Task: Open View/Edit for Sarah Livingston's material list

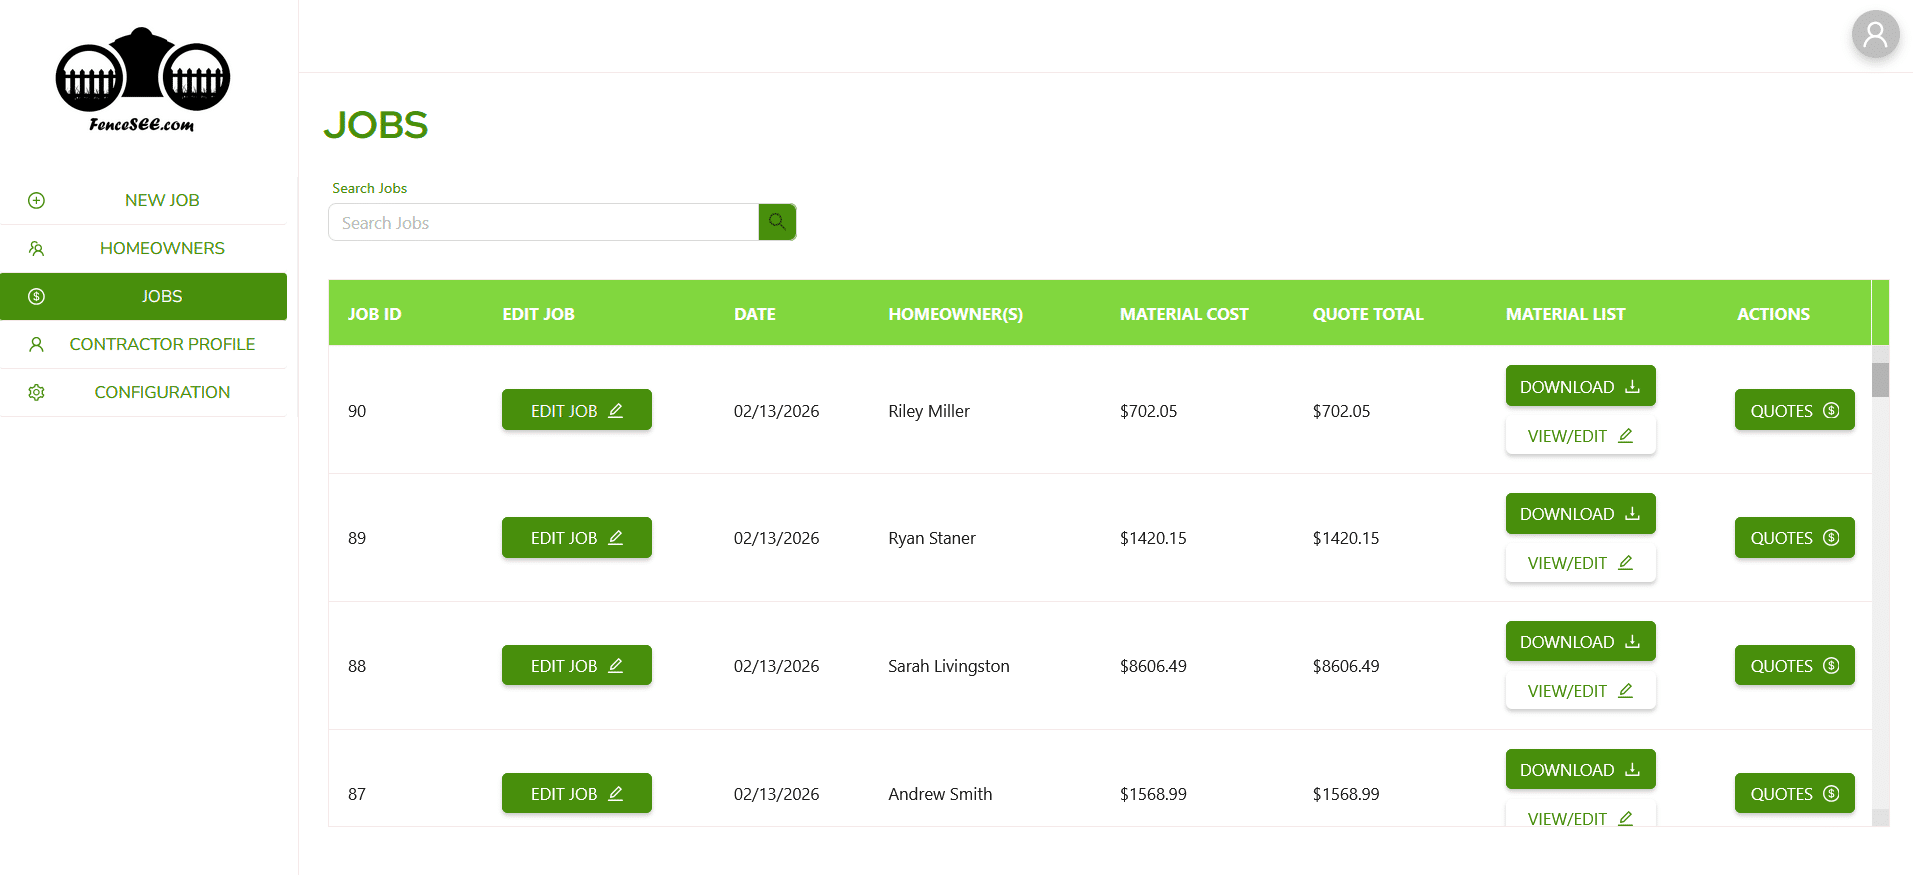Action: (x=1580, y=691)
